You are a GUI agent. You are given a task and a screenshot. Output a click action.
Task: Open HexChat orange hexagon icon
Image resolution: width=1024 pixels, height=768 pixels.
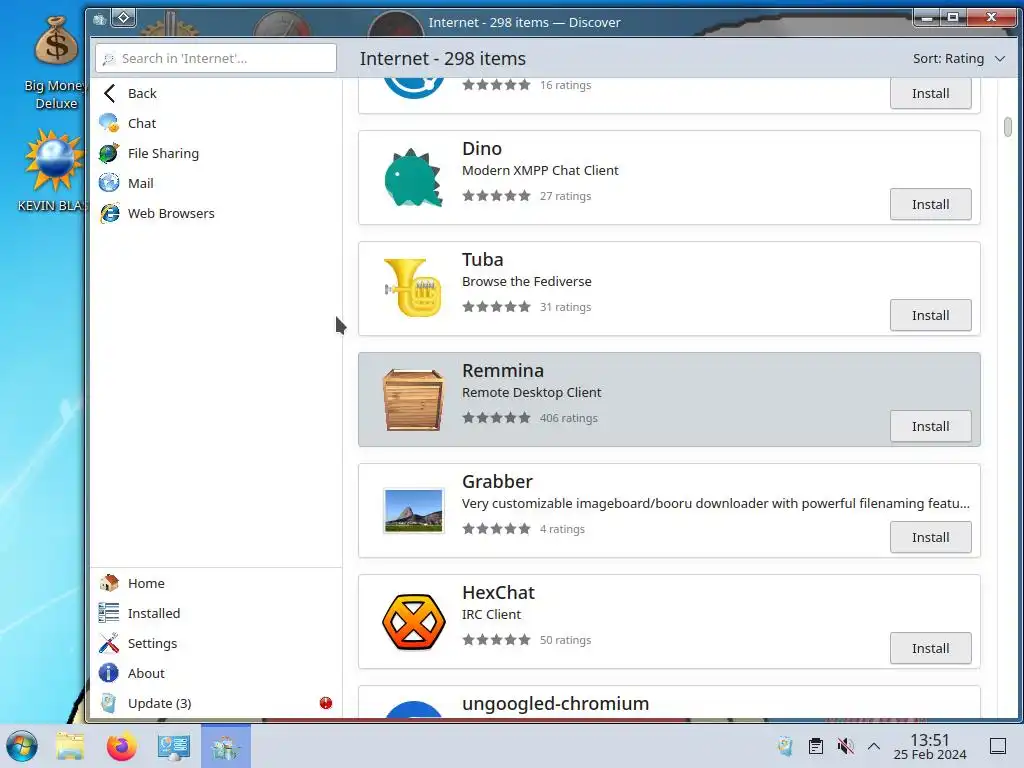pos(413,622)
